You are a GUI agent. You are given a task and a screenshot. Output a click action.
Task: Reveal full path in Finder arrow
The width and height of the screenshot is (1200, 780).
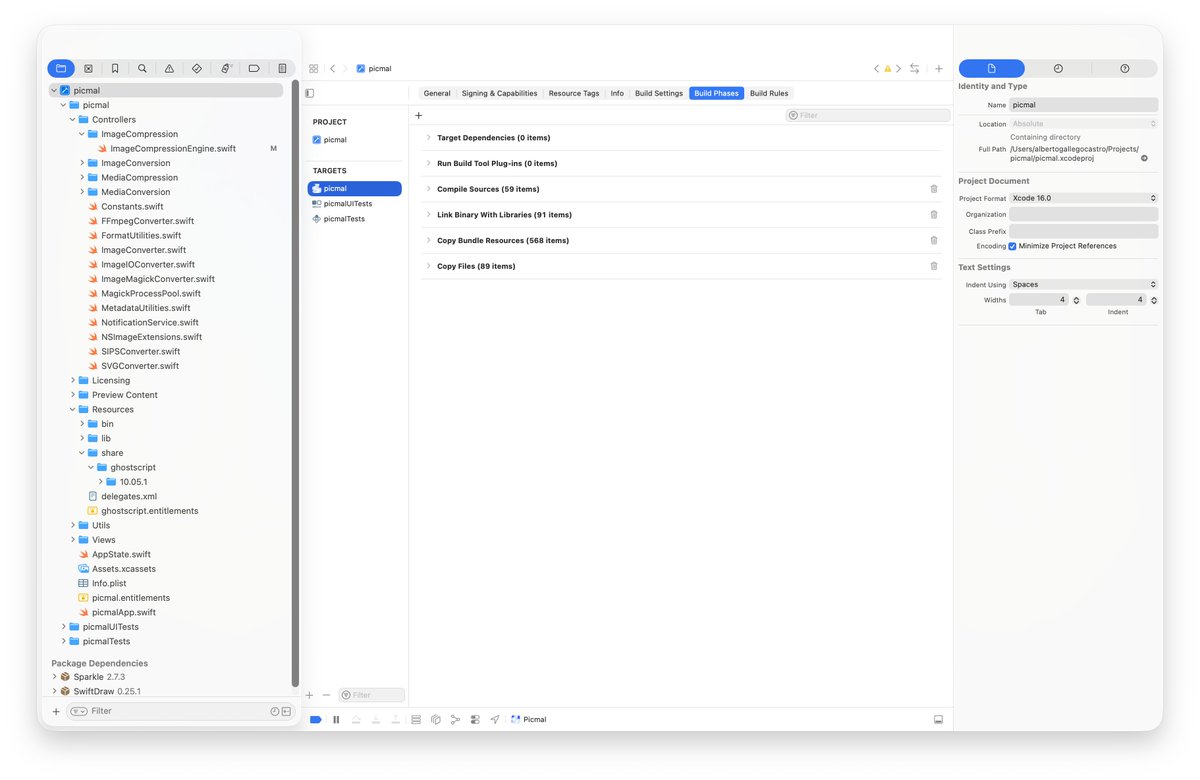[1144, 158]
